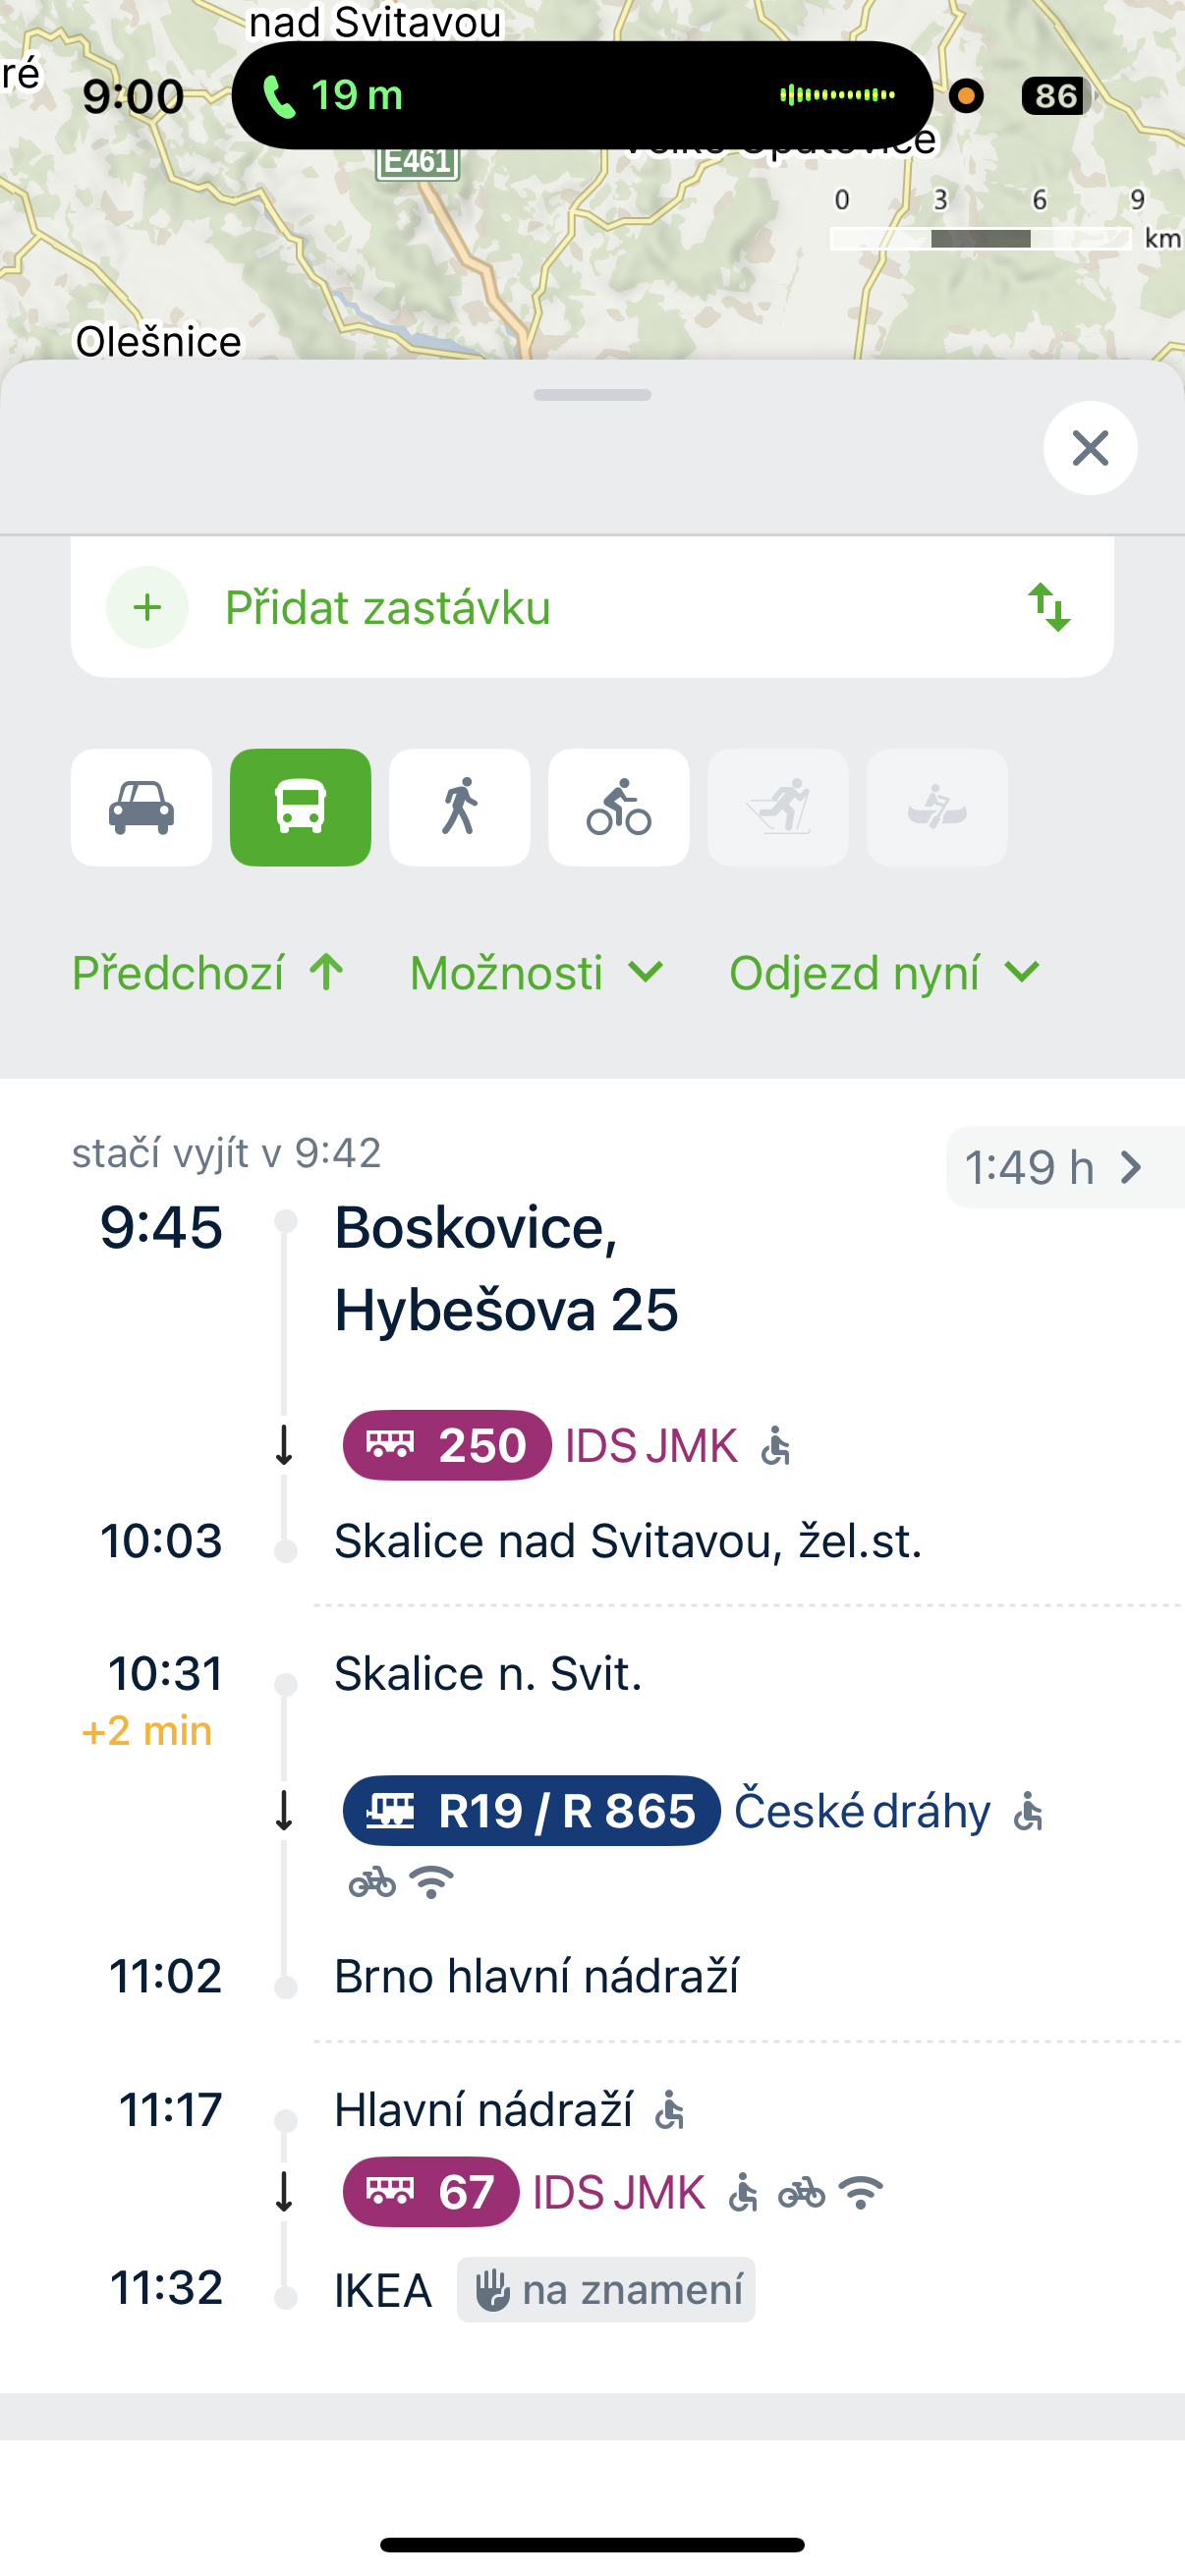Tap the green plus stop icon
The image size is (1185, 2576).
point(148,607)
